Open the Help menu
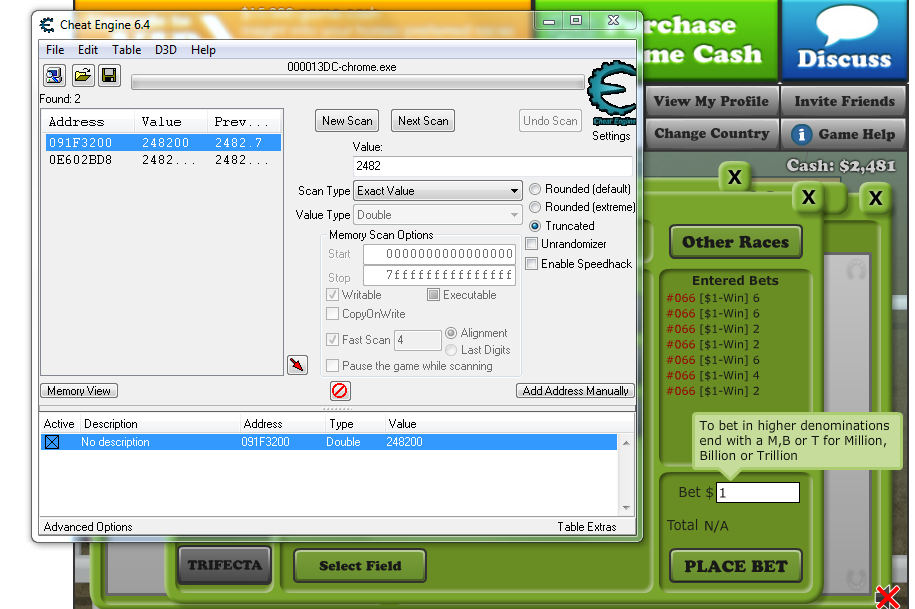The width and height of the screenshot is (915, 609). [203, 50]
